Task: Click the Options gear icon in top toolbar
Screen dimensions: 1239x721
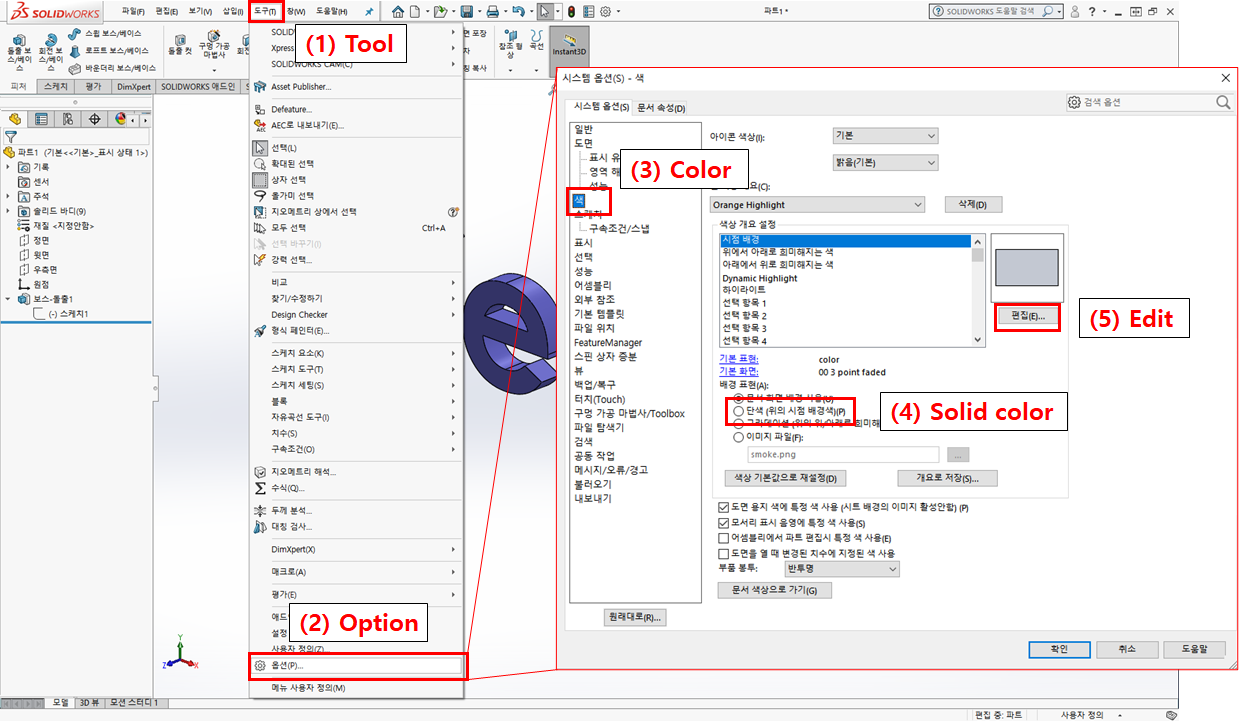Action: click(x=606, y=12)
